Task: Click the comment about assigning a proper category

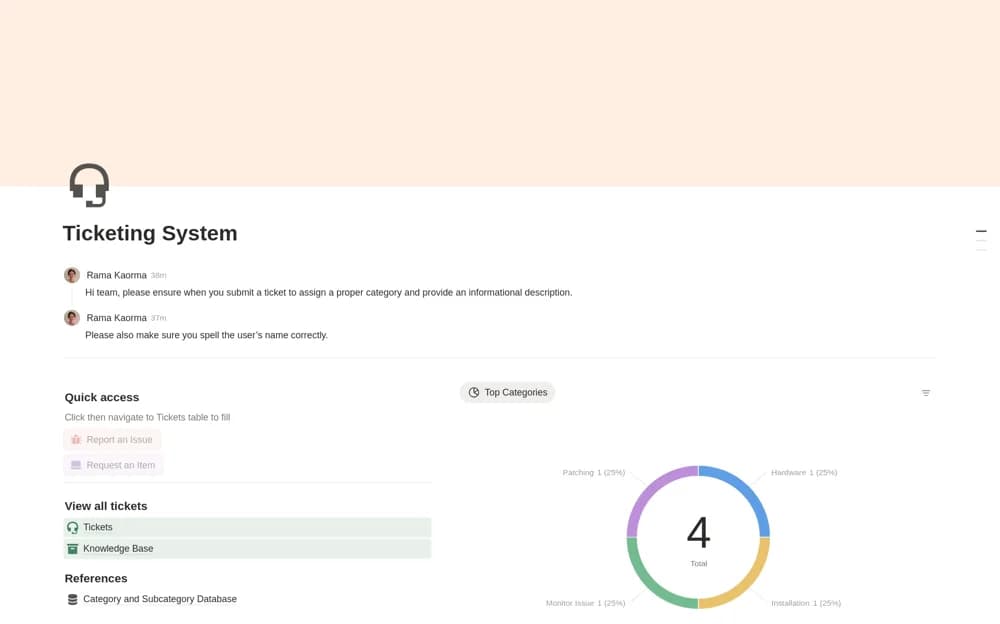Action: [328, 292]
